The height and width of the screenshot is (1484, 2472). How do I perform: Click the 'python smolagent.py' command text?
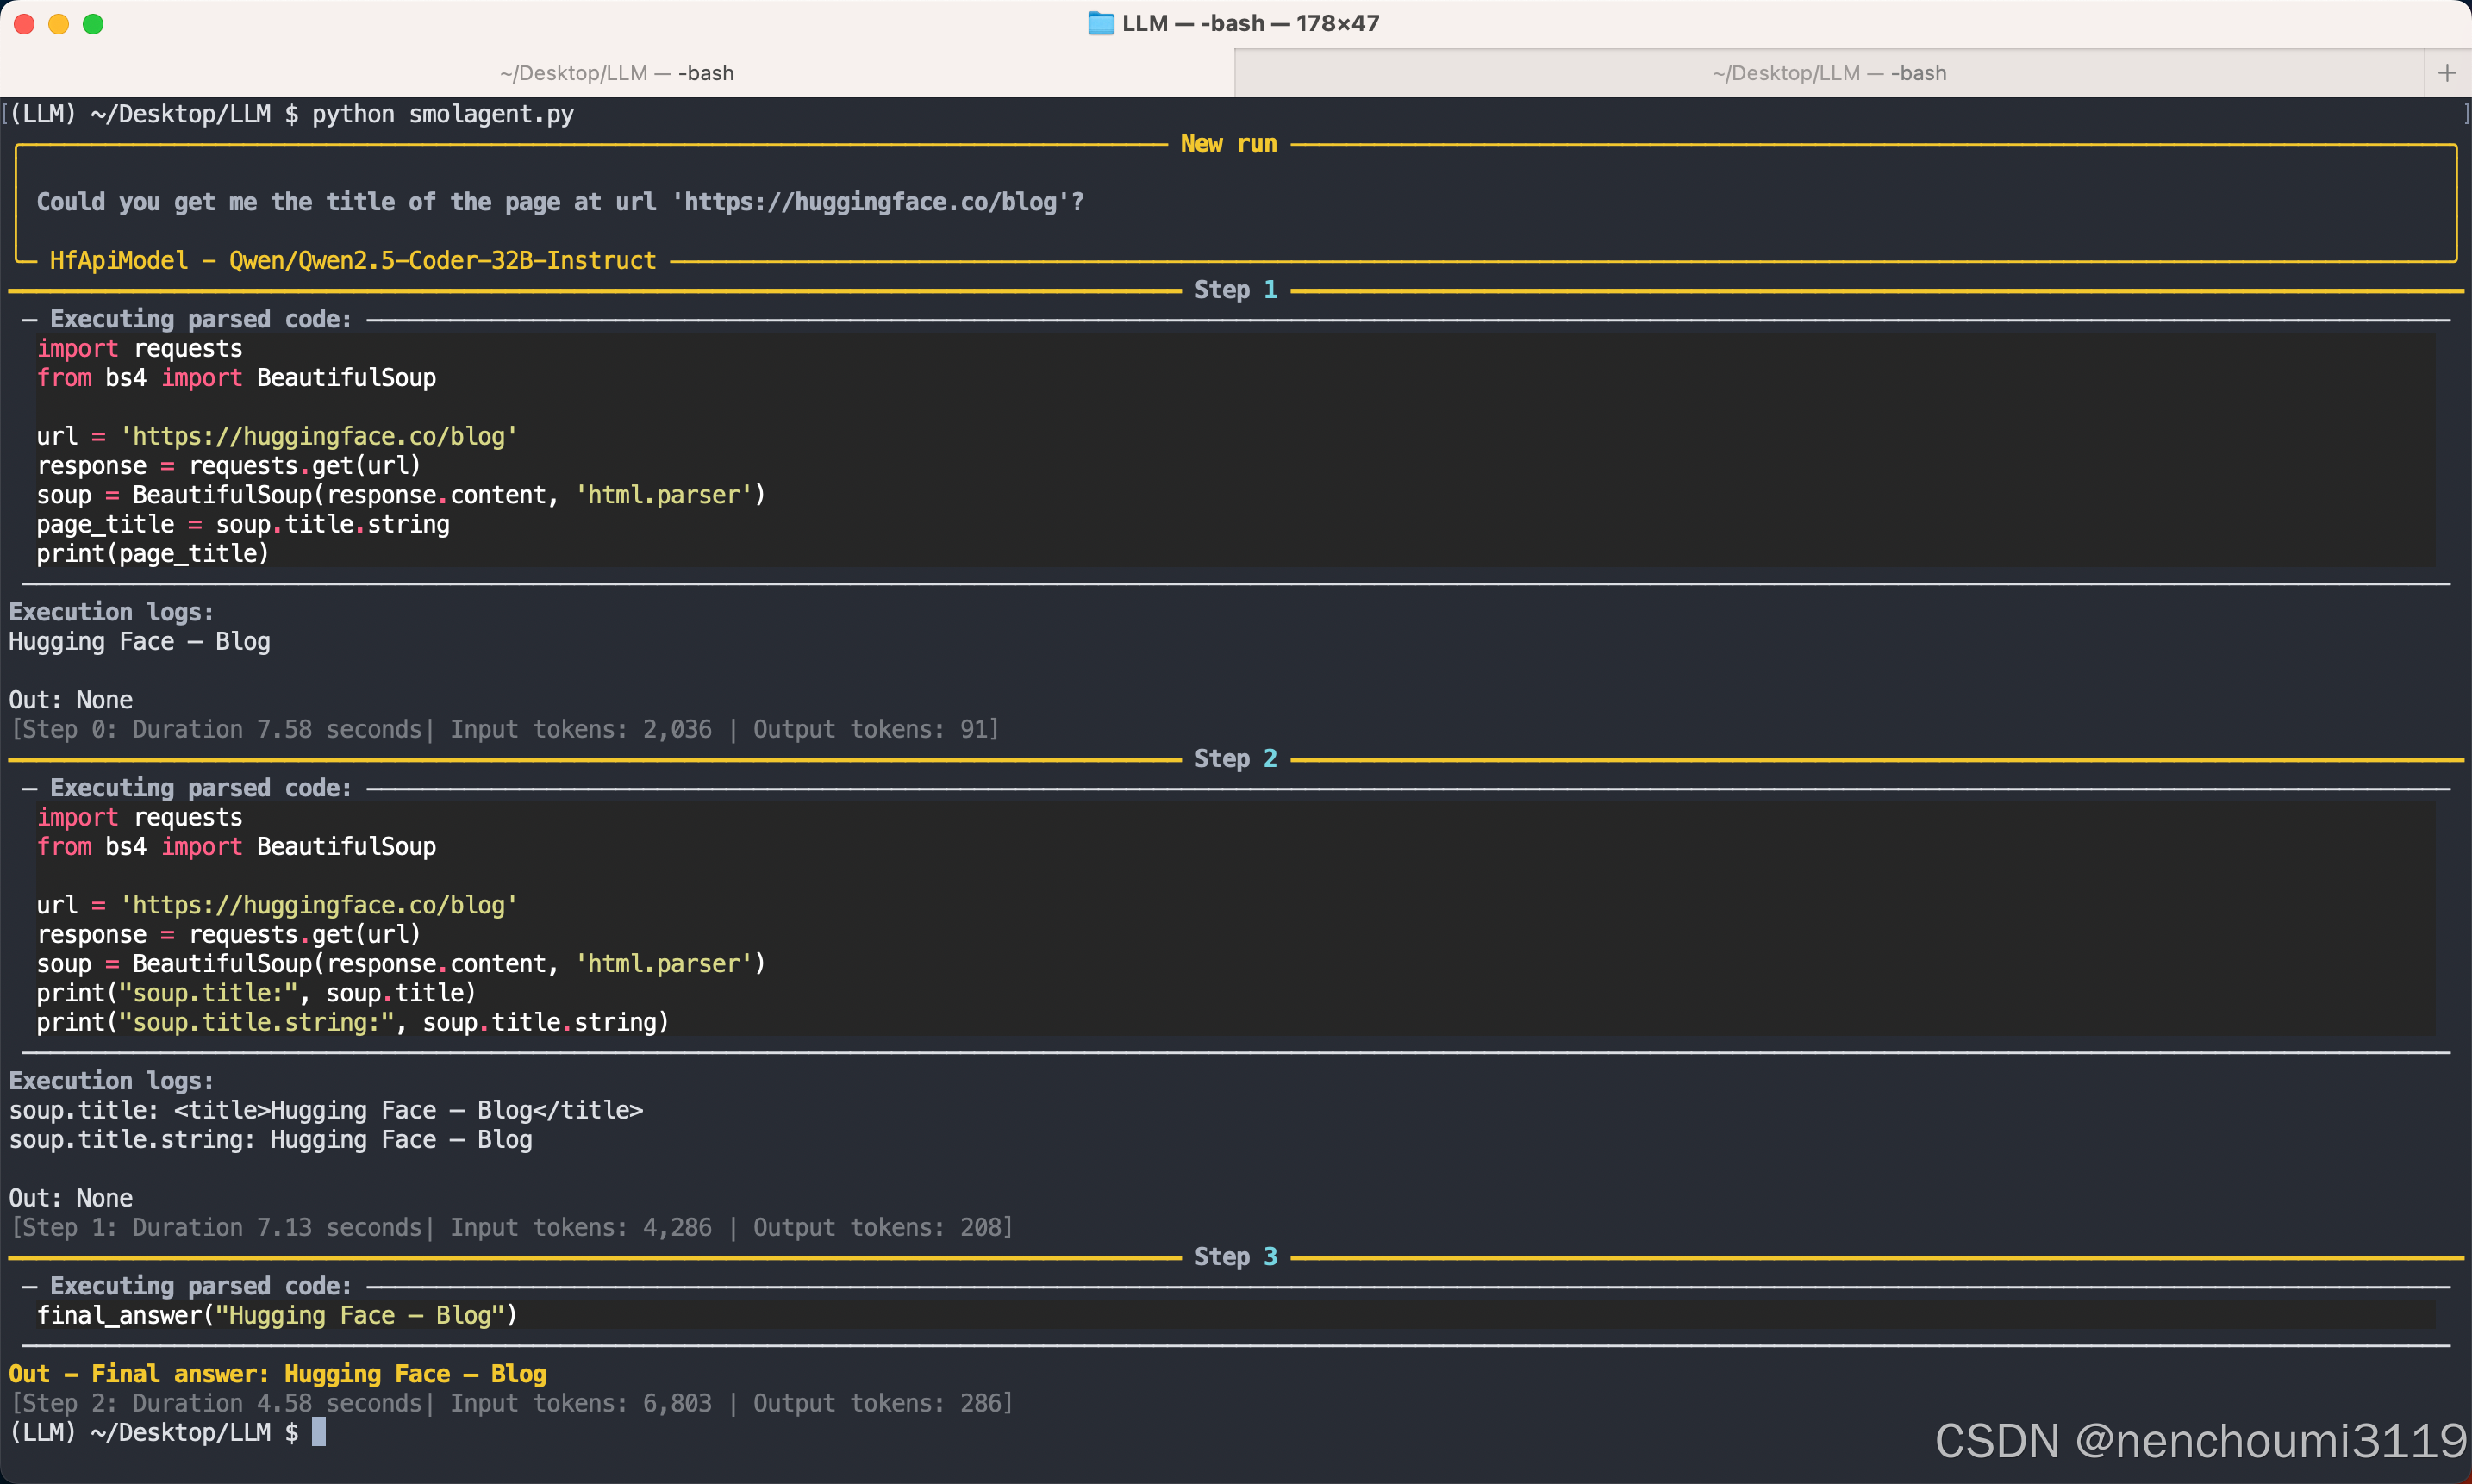click(x=442, y=114)
